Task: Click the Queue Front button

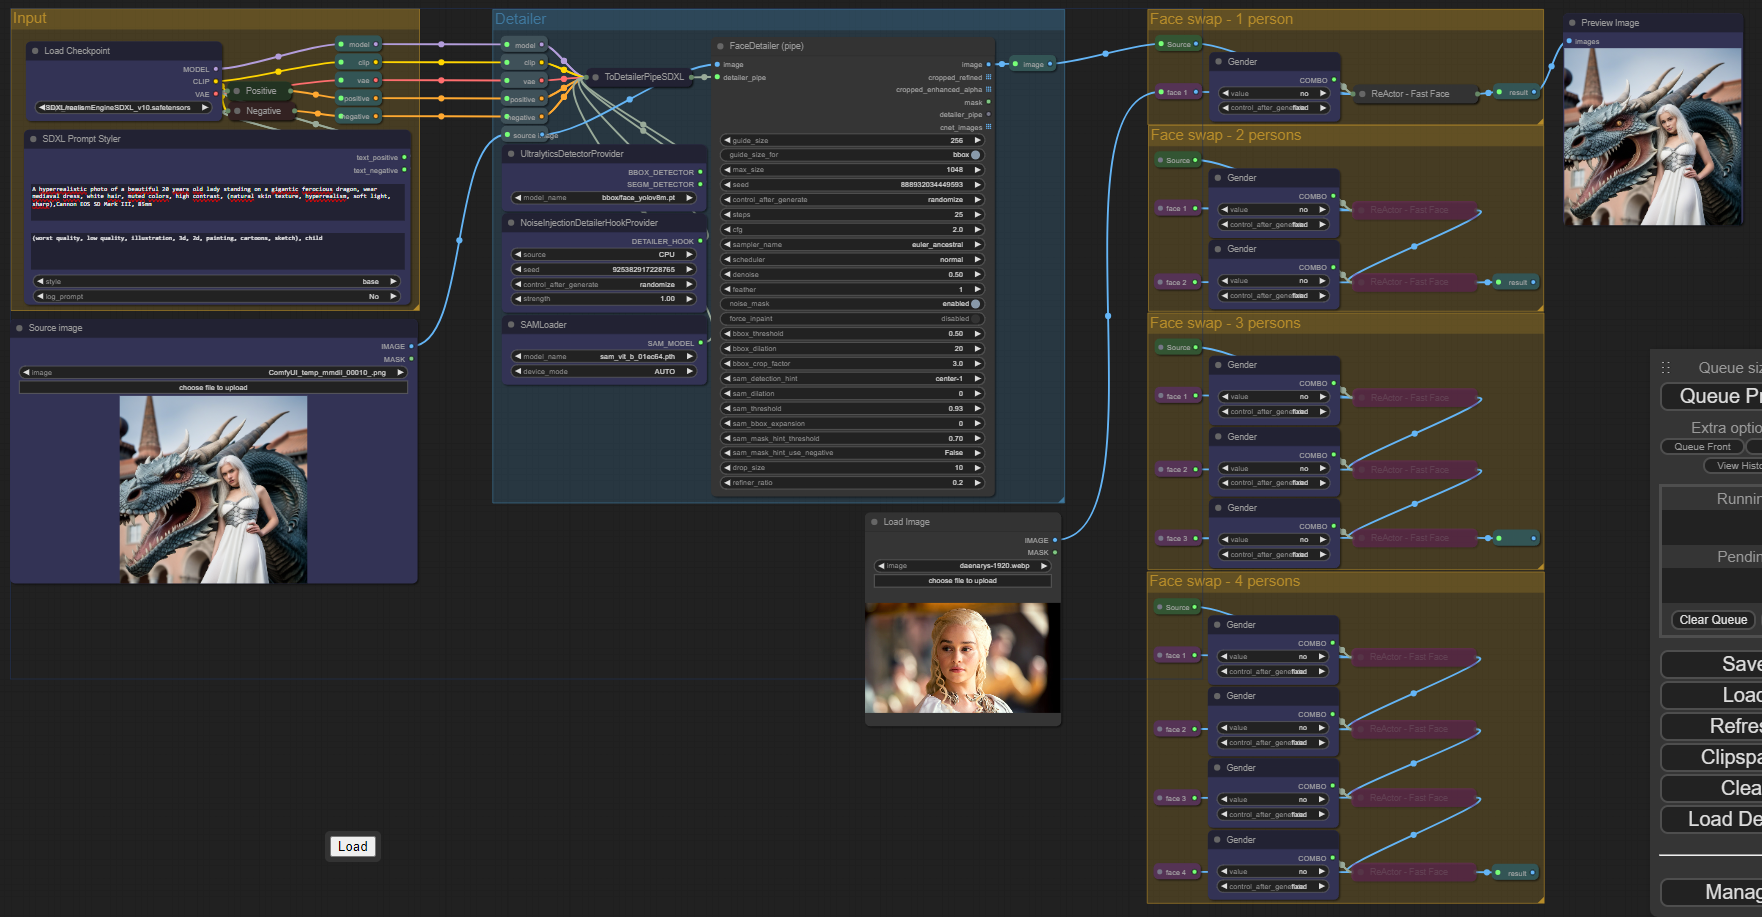Action: pos(1702,447)
